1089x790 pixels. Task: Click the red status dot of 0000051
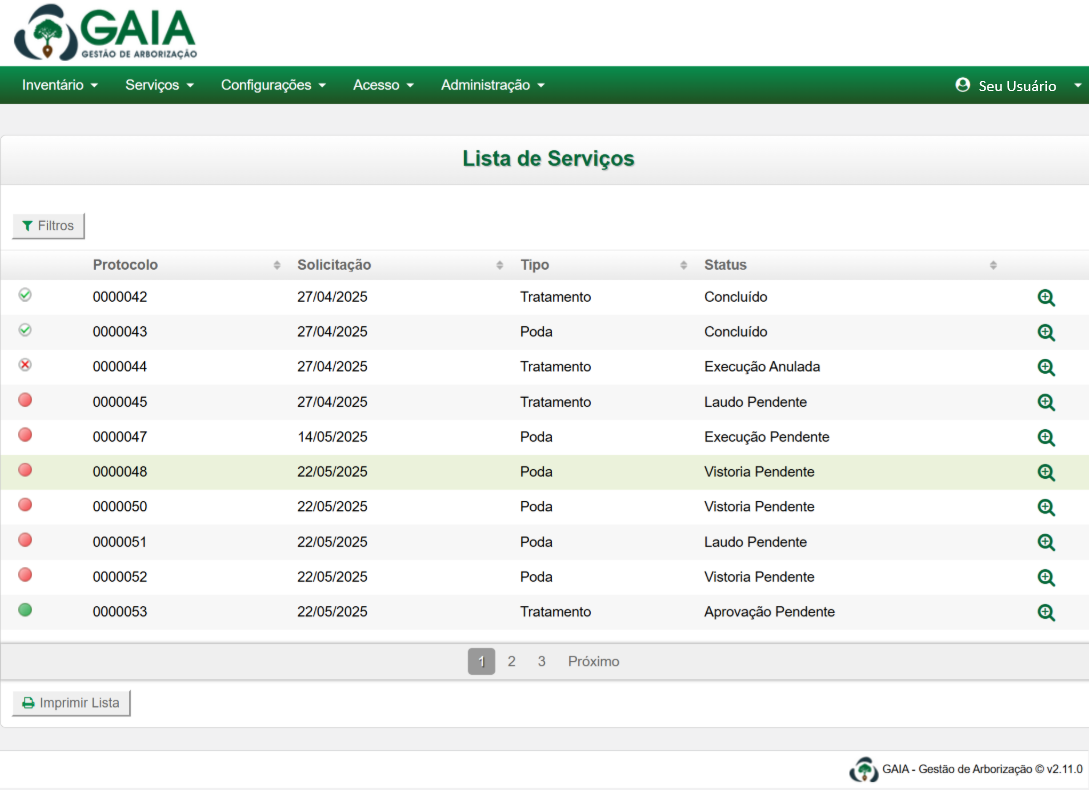pyautogui.click(x=25, y=540)
